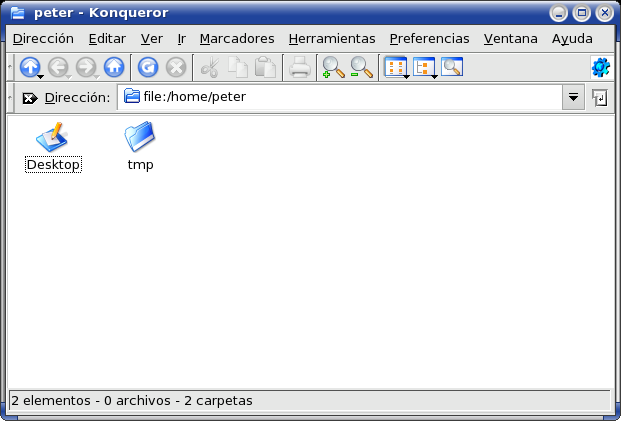Click the Up arrow navigation icon

tap(30, 67)
